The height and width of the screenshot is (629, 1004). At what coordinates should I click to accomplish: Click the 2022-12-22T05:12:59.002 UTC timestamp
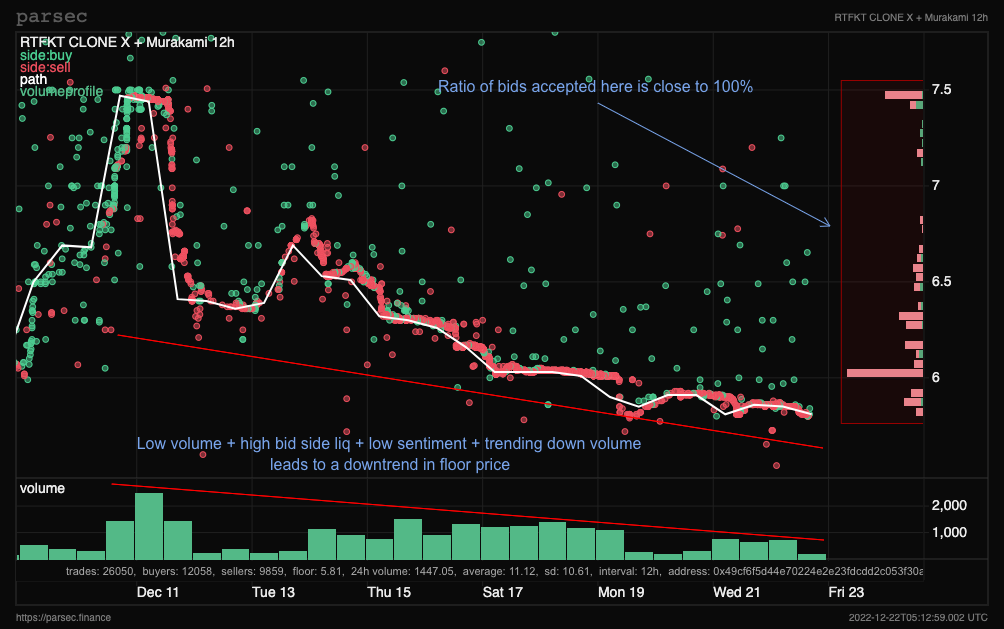pyautogui.click(x=918, y=617)
